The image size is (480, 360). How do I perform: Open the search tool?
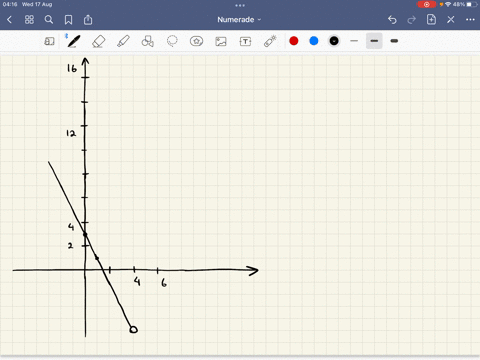[x=49, y=20]
